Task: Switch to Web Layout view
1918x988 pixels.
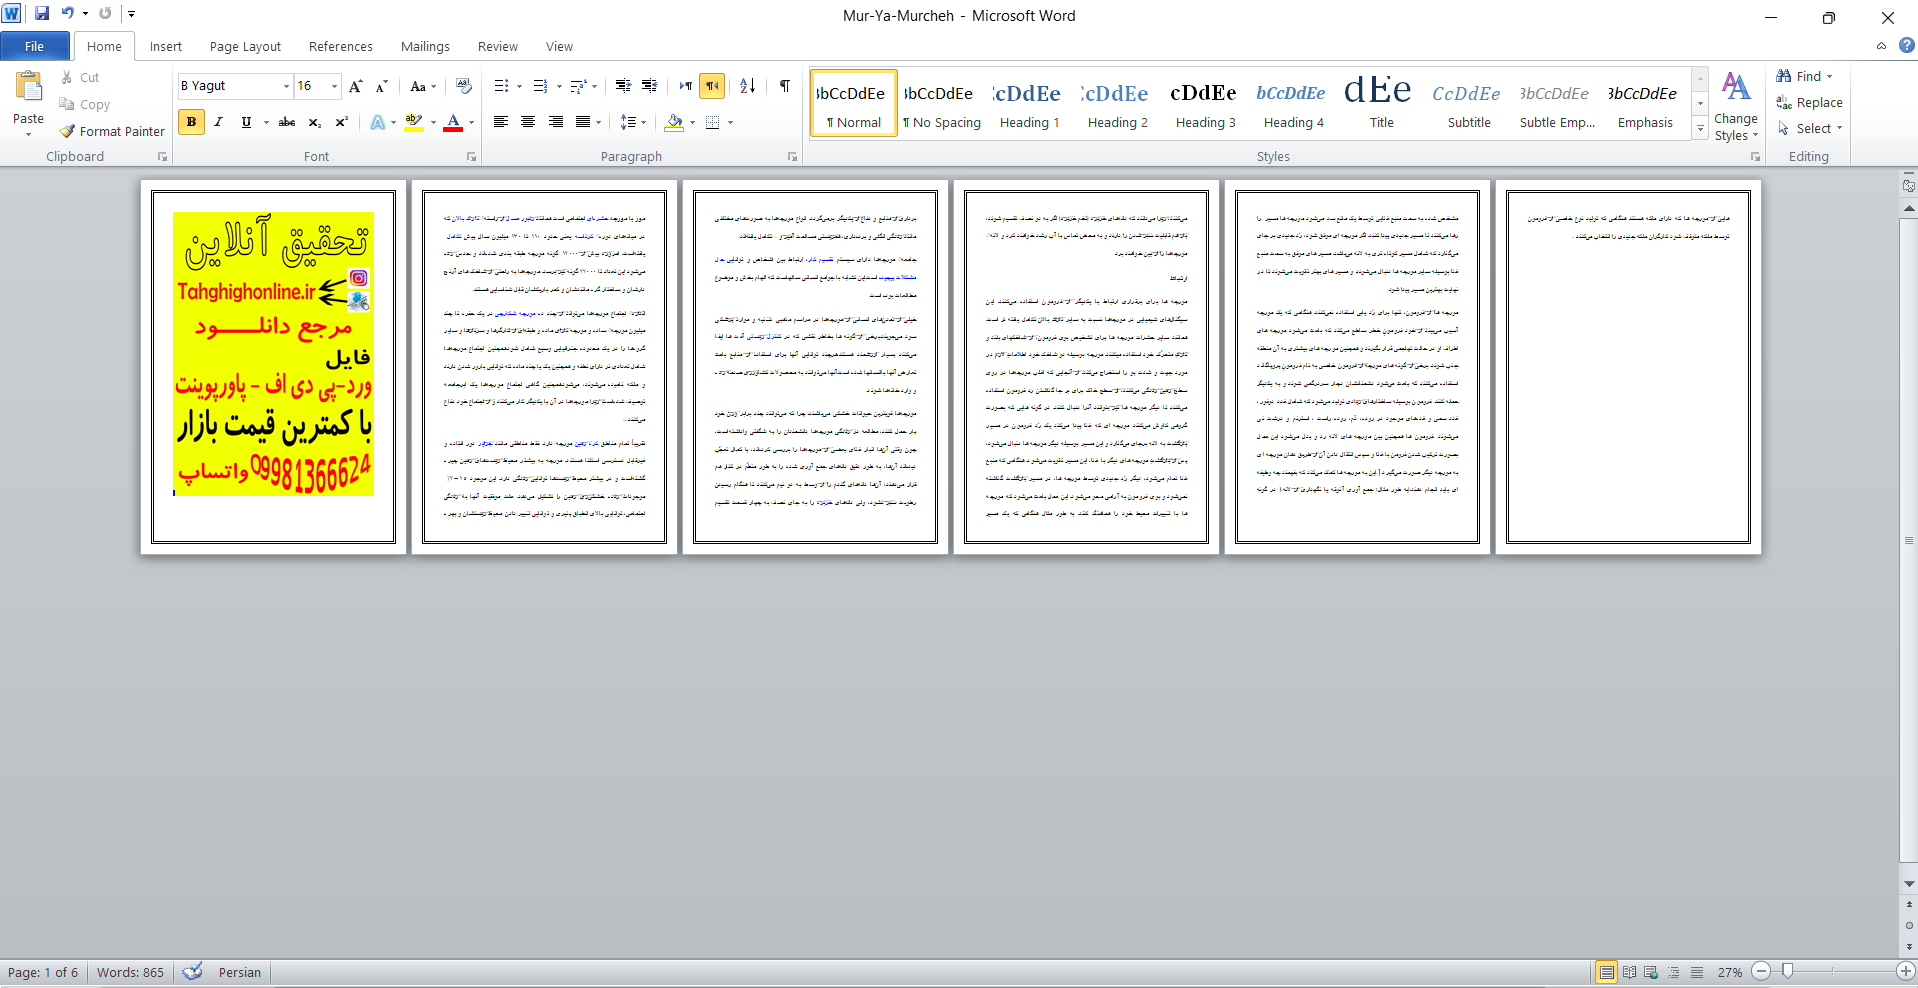Action: [x=1651, y=972]
